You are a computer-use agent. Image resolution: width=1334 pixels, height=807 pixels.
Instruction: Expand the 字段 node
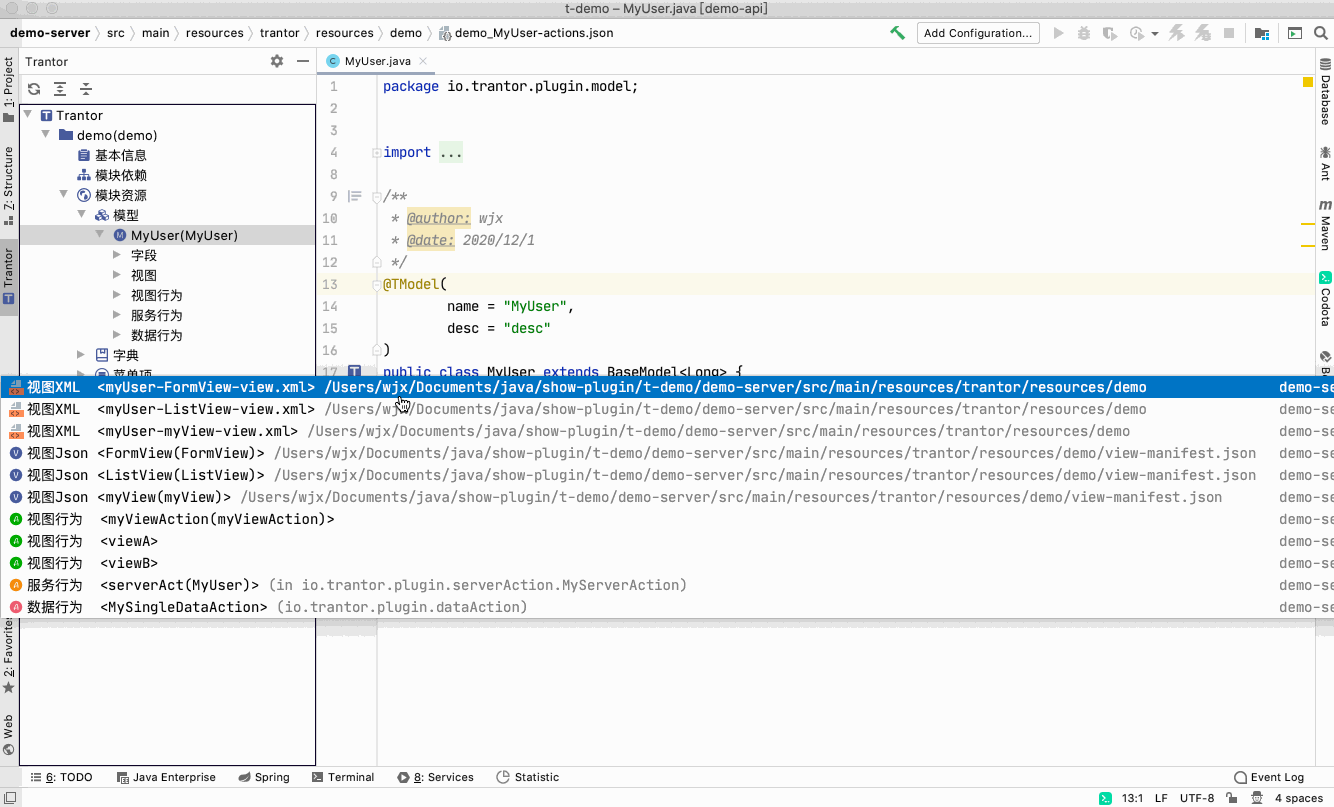pos(118,255)
